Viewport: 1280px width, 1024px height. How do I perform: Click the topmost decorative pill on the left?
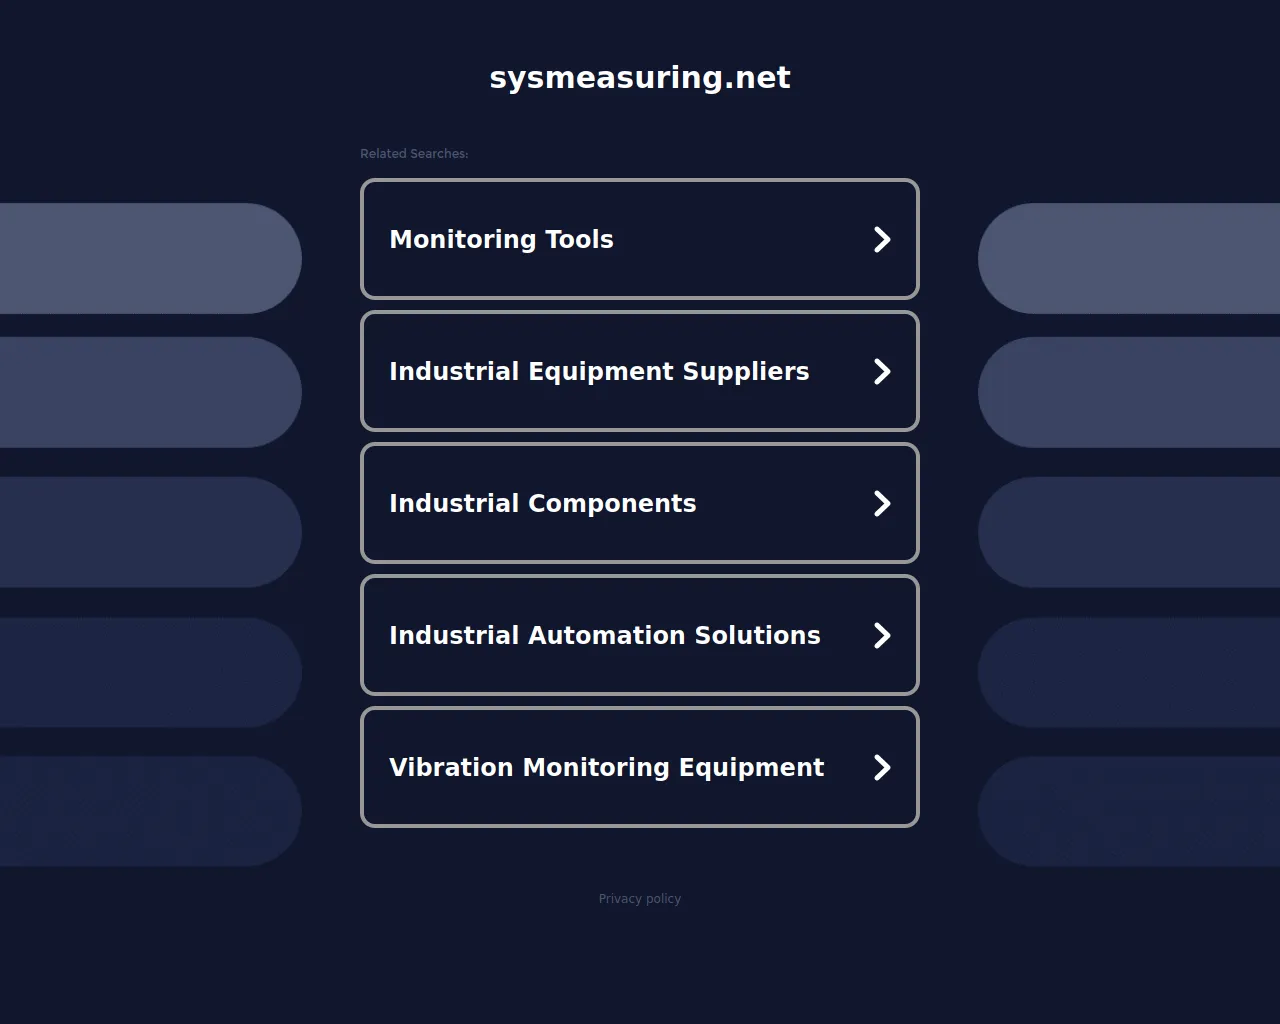[150, 258]
